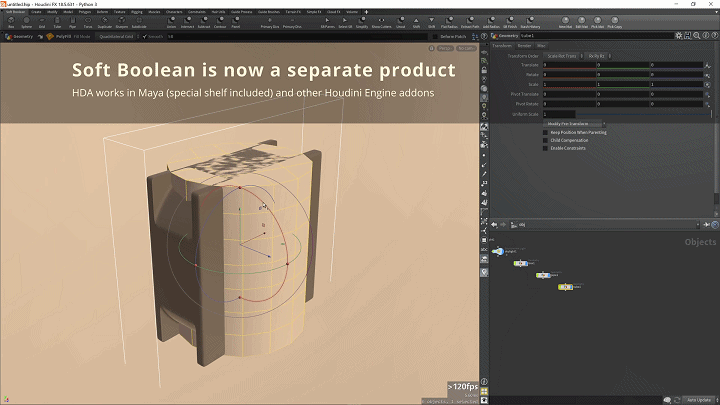
Task: Open the network path dropdown arrow
Action: pos(698,225)
